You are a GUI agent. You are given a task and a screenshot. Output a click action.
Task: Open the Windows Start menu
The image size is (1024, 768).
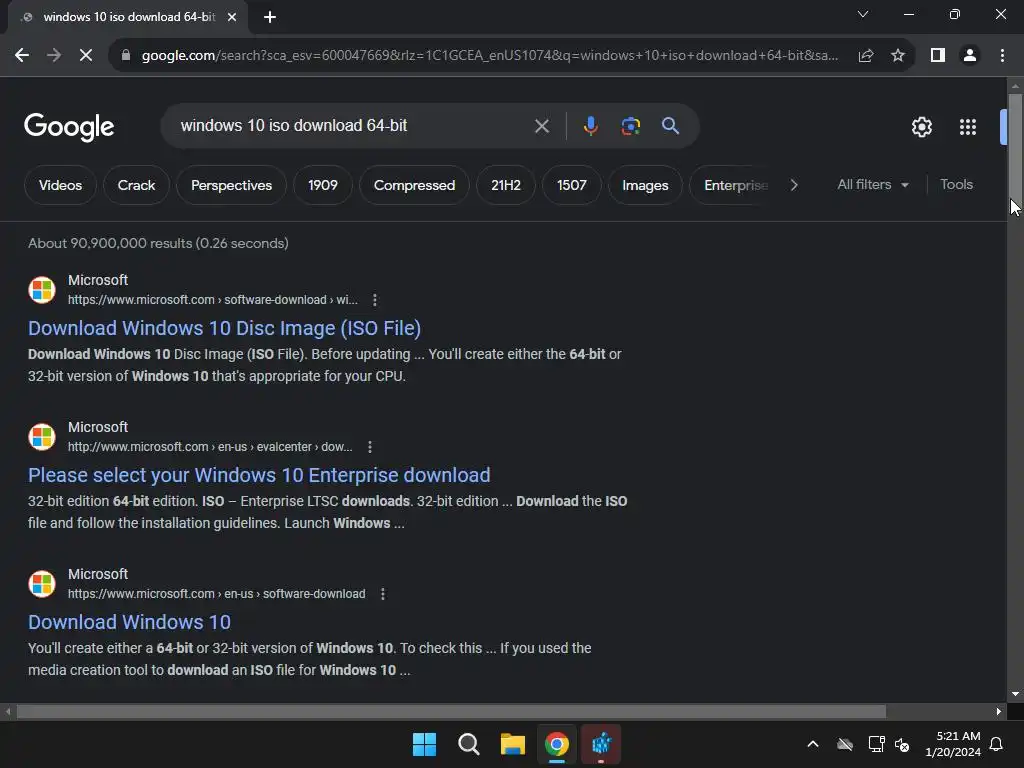[424, 744]
